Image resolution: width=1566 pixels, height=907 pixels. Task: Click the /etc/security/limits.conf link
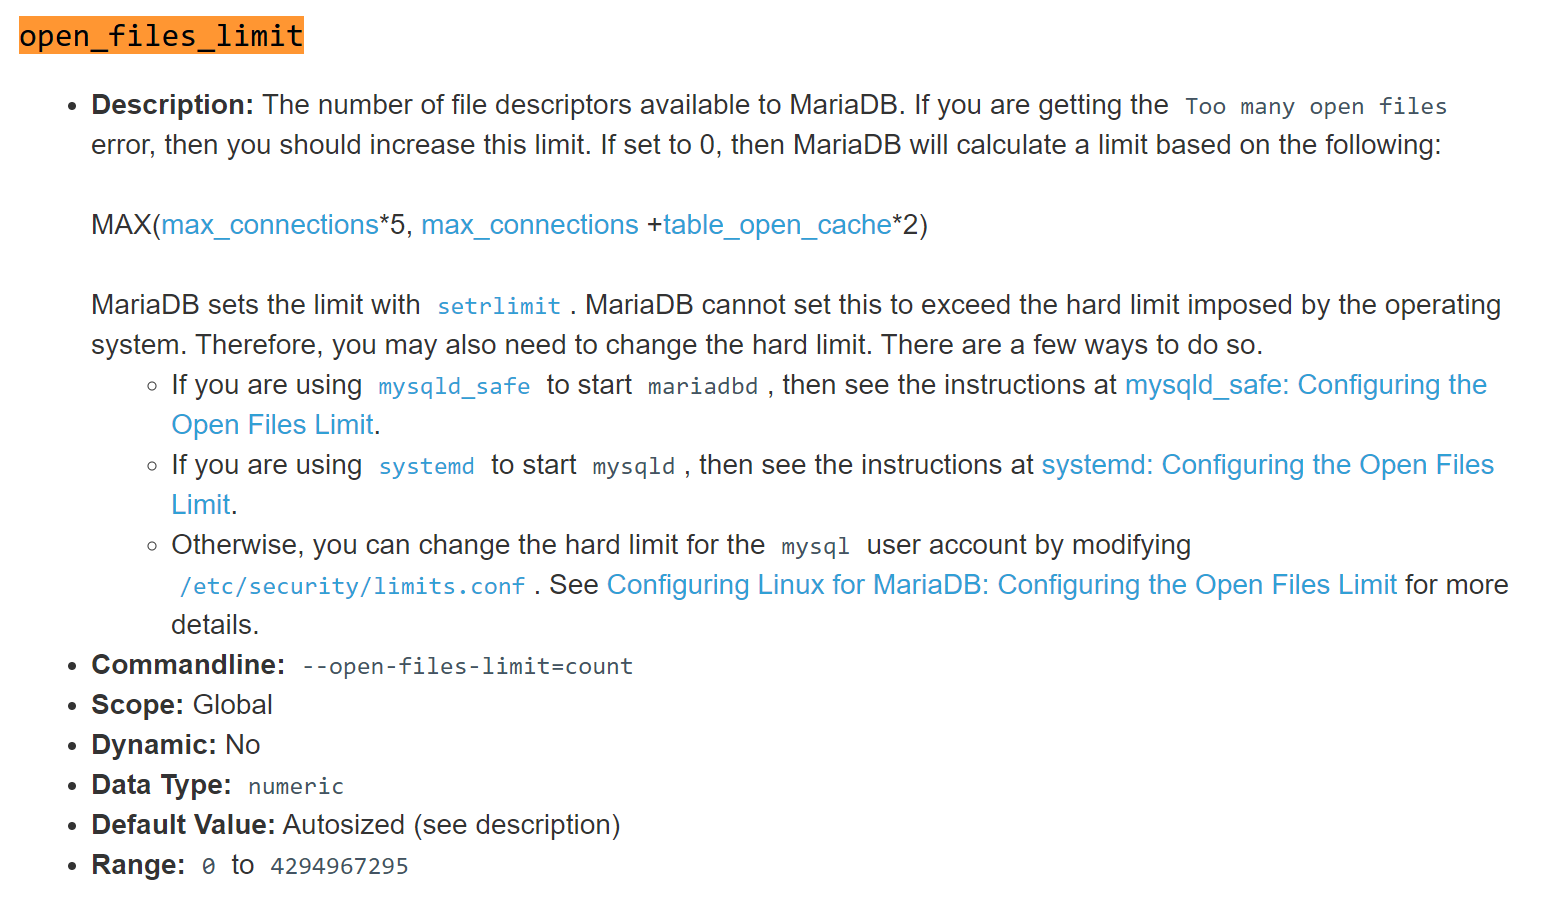352,586
